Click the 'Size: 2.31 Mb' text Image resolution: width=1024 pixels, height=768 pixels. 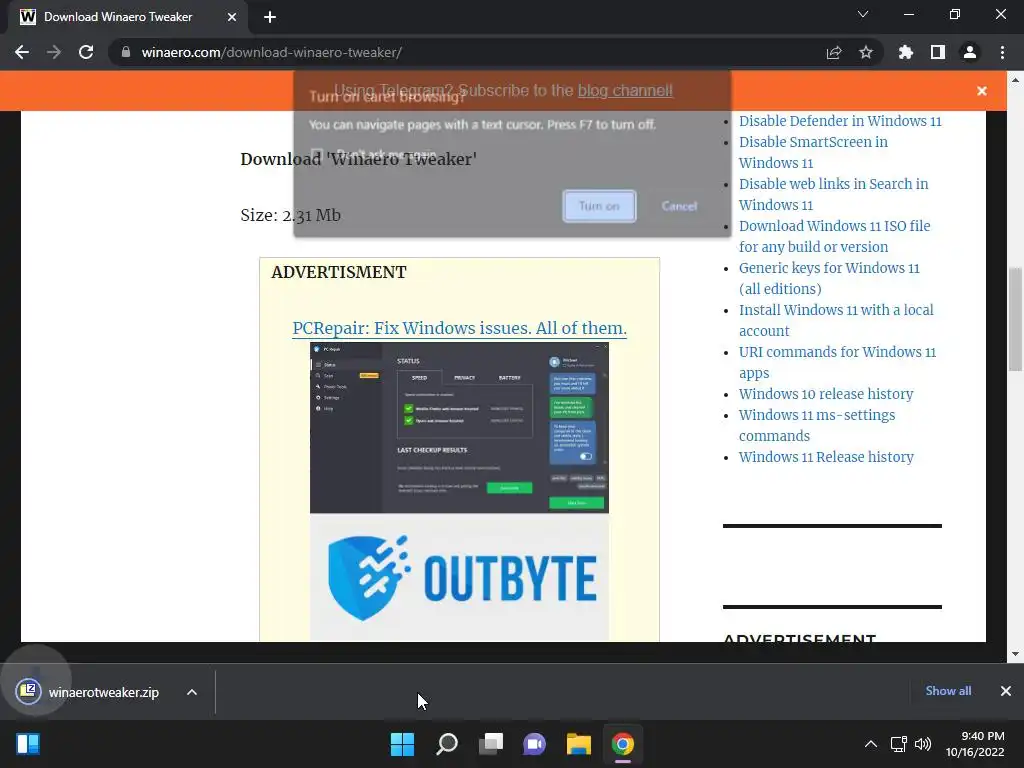pyautogui.click(x=291, y=215)
